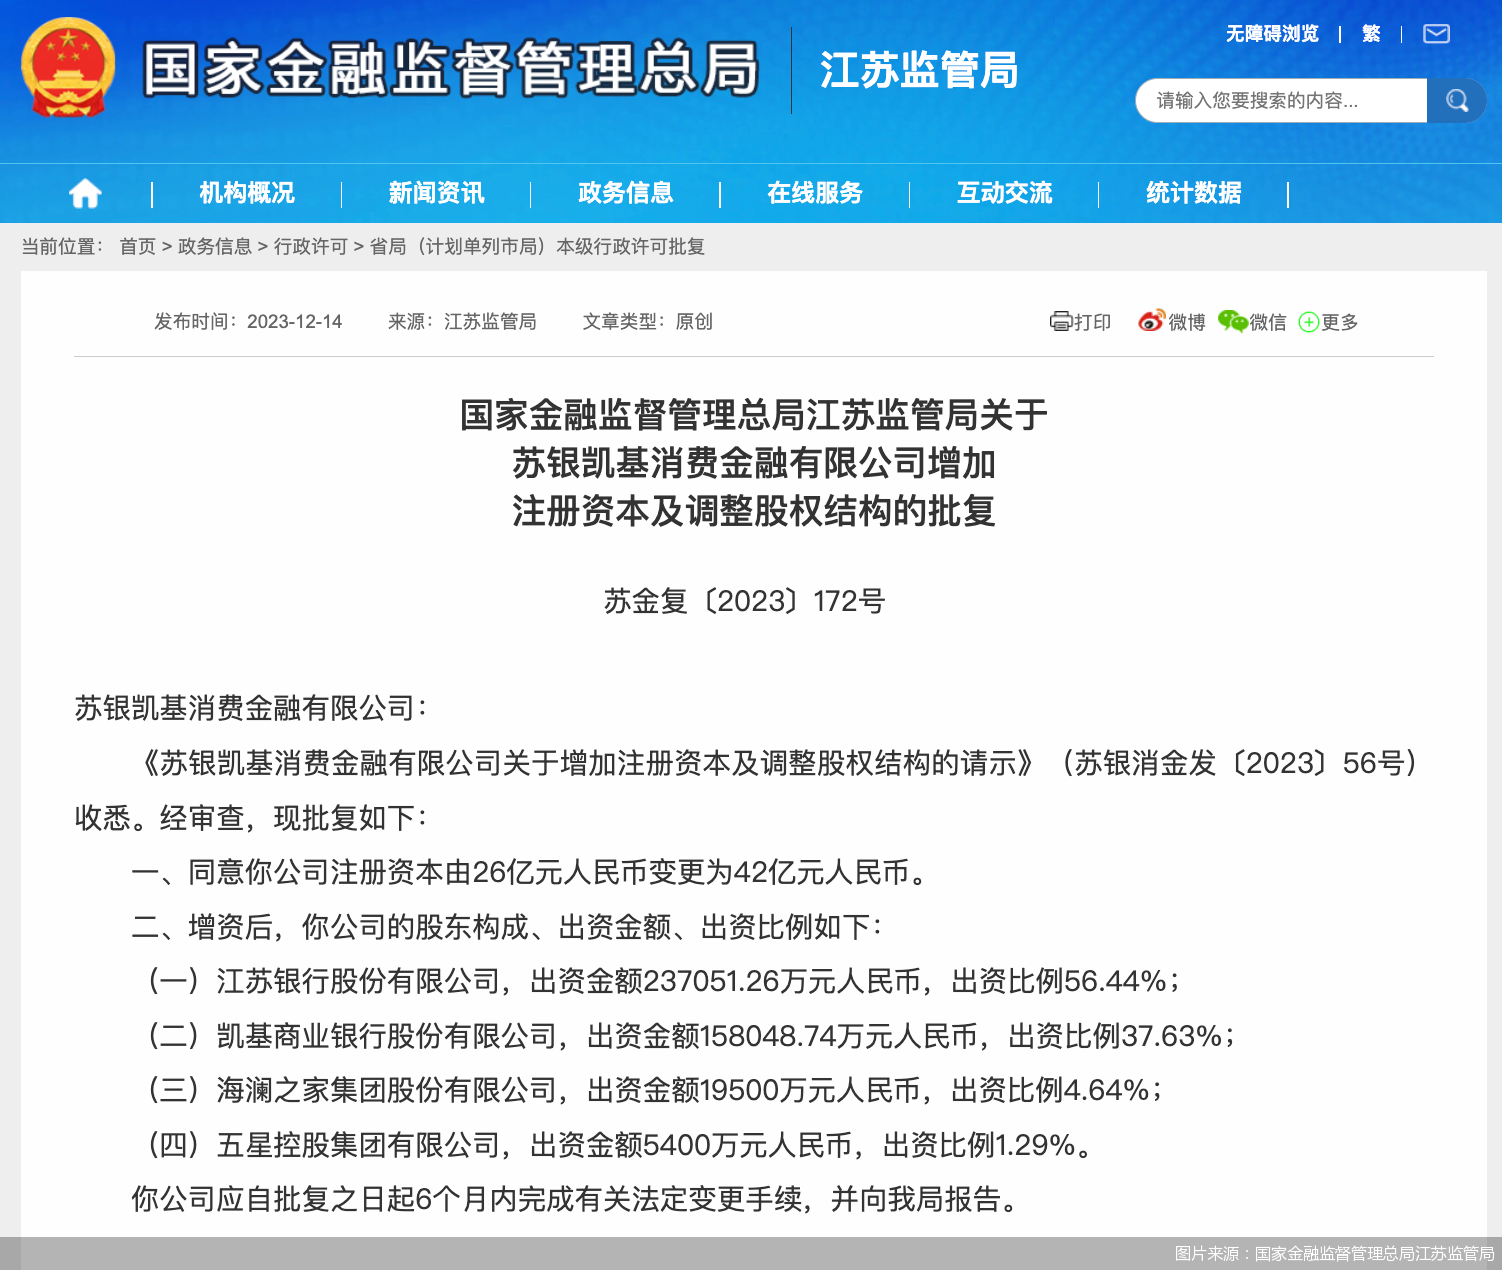
Task: Switch to traditional Chinese with 繁
Action: (1371, 34)
